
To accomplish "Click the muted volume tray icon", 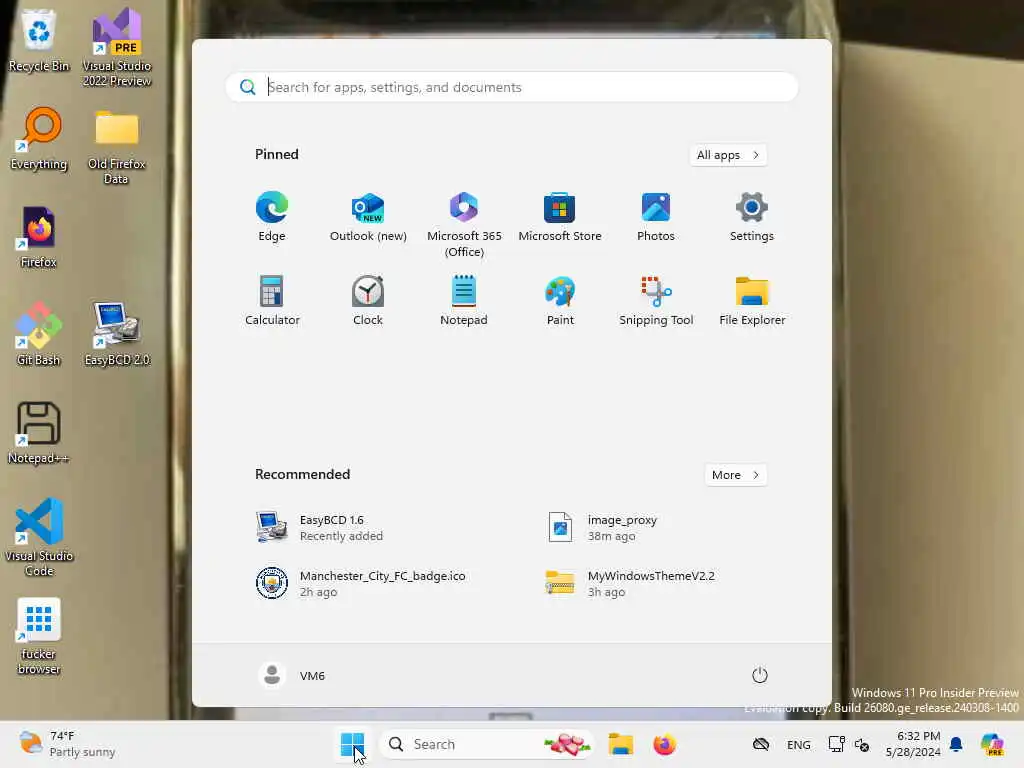I will (862, 744).
